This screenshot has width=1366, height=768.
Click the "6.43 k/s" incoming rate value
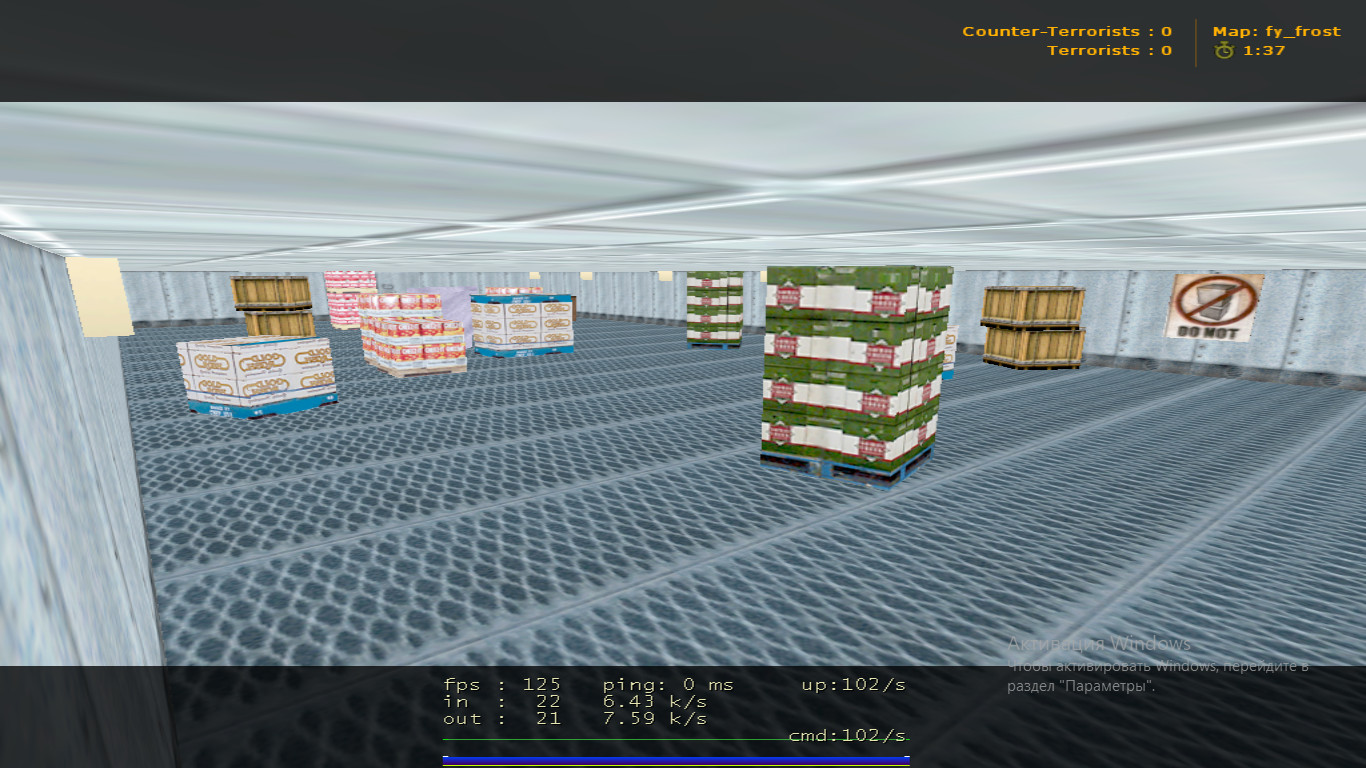[x=655, y=702]
